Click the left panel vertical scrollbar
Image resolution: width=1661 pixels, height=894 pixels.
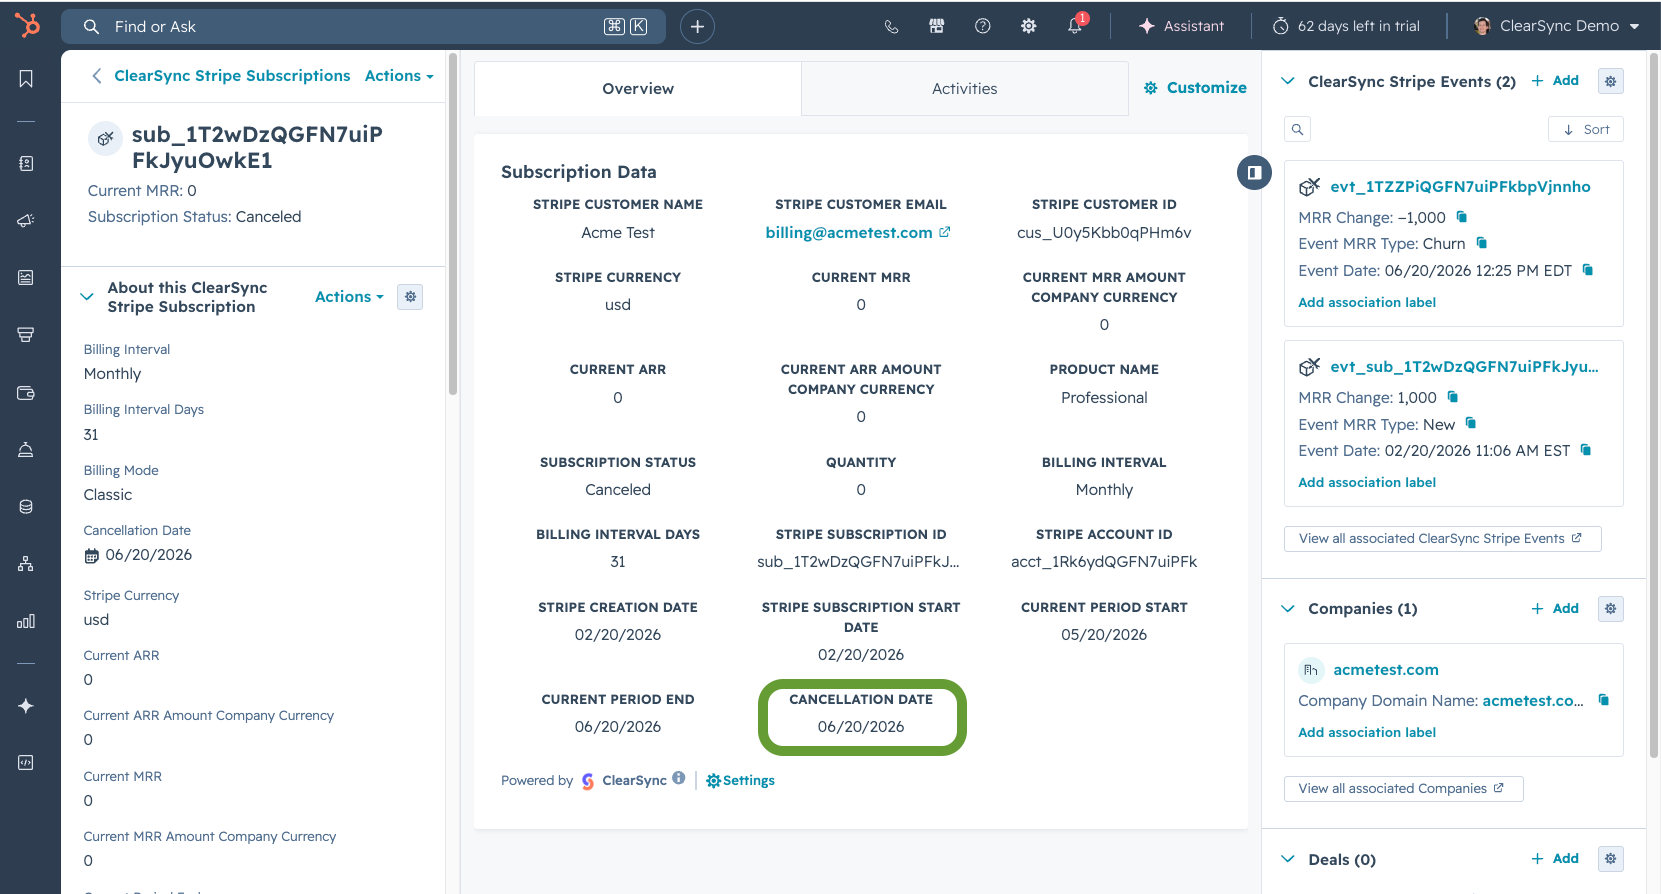tap(453, 225)
